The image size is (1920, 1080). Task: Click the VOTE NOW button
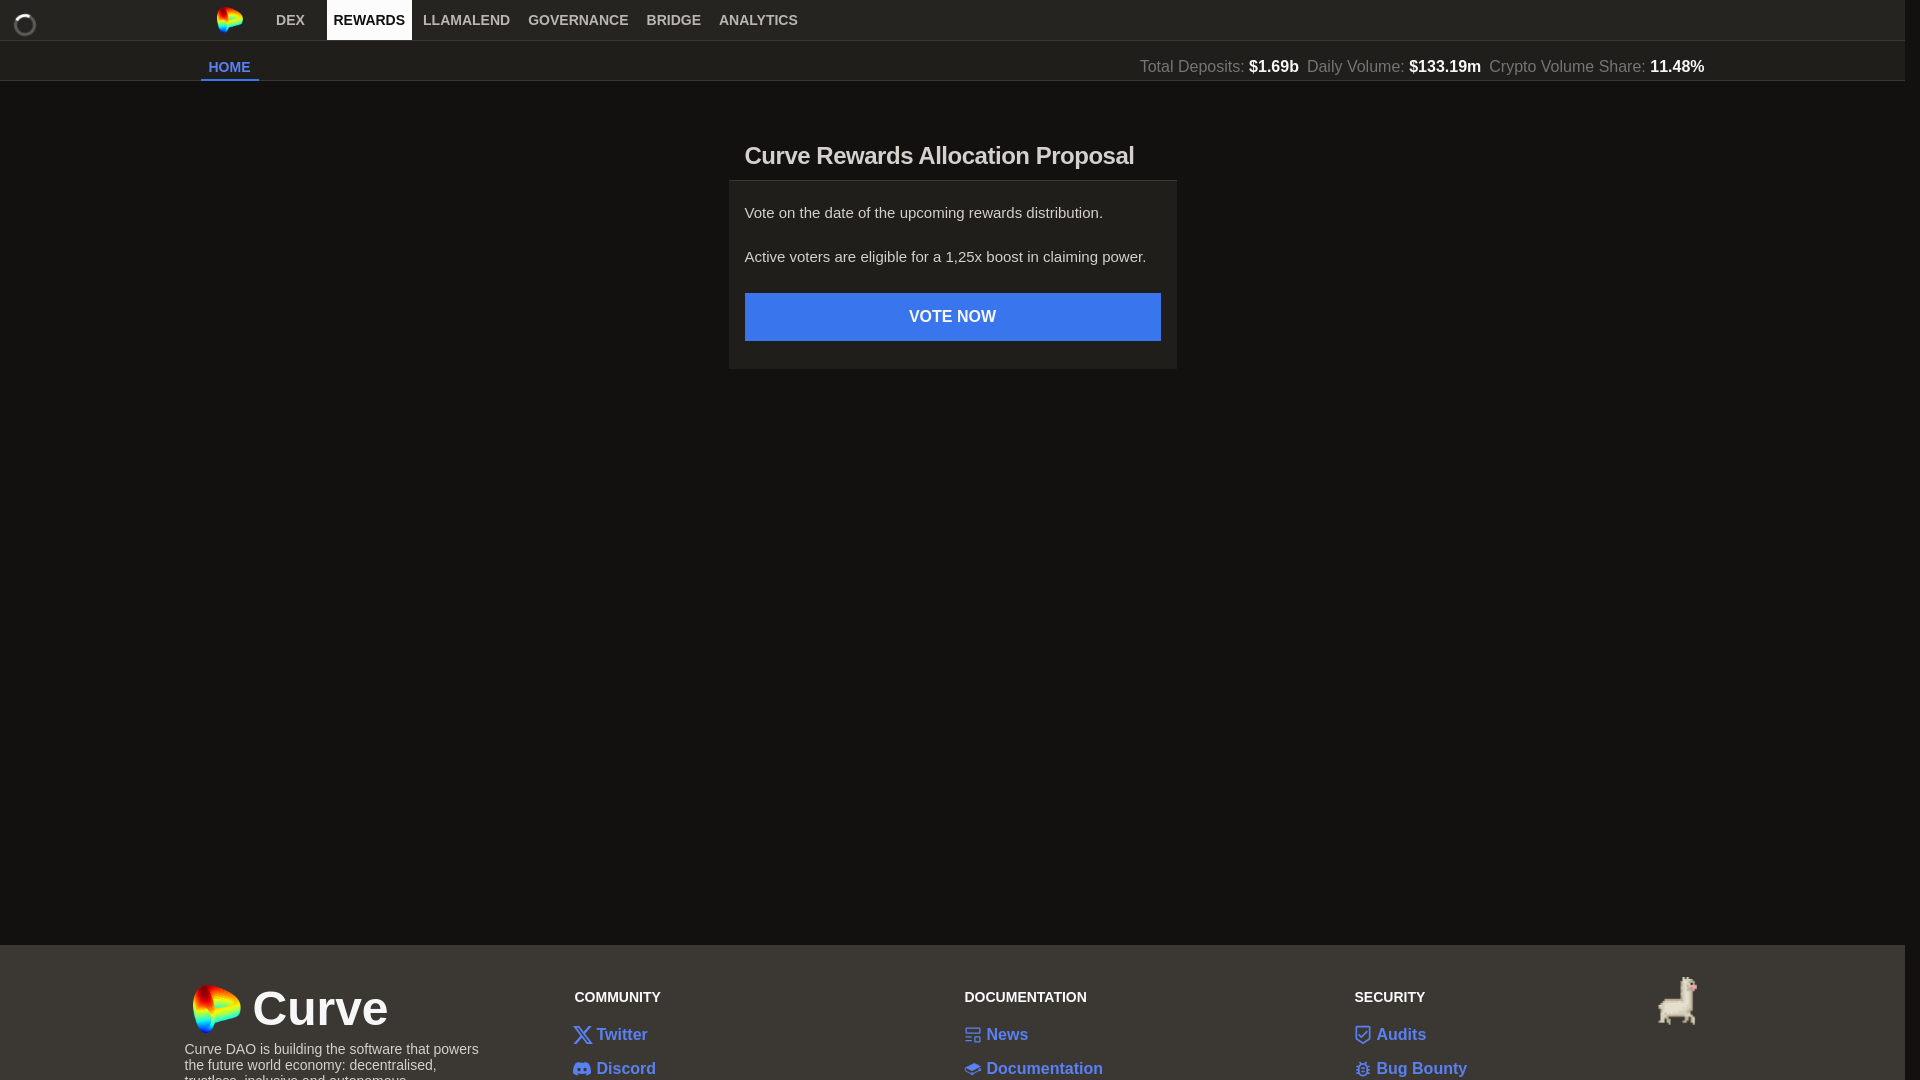pyautogui.click(x=952, y=317)
